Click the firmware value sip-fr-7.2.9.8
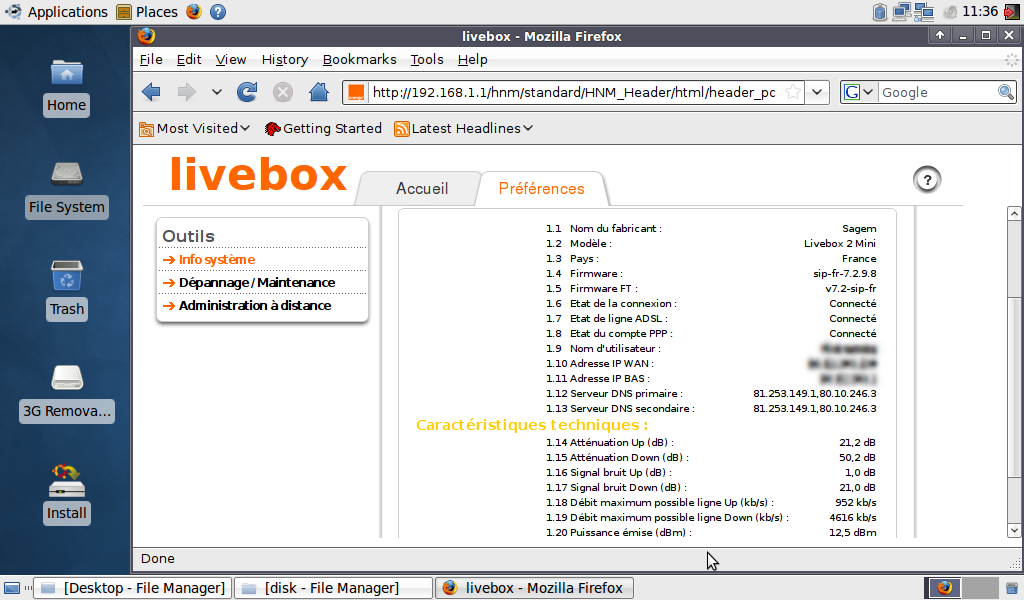This screenshot has width=1024, height=600. pyautogui.click(x=844, y=274)
